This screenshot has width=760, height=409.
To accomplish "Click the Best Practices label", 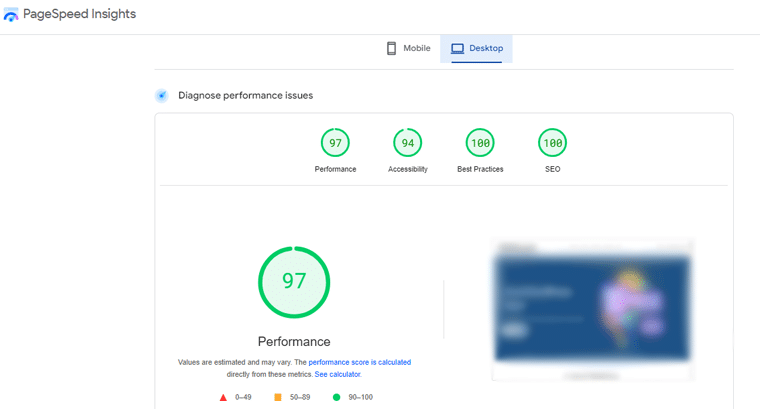I will pos(480,169).
